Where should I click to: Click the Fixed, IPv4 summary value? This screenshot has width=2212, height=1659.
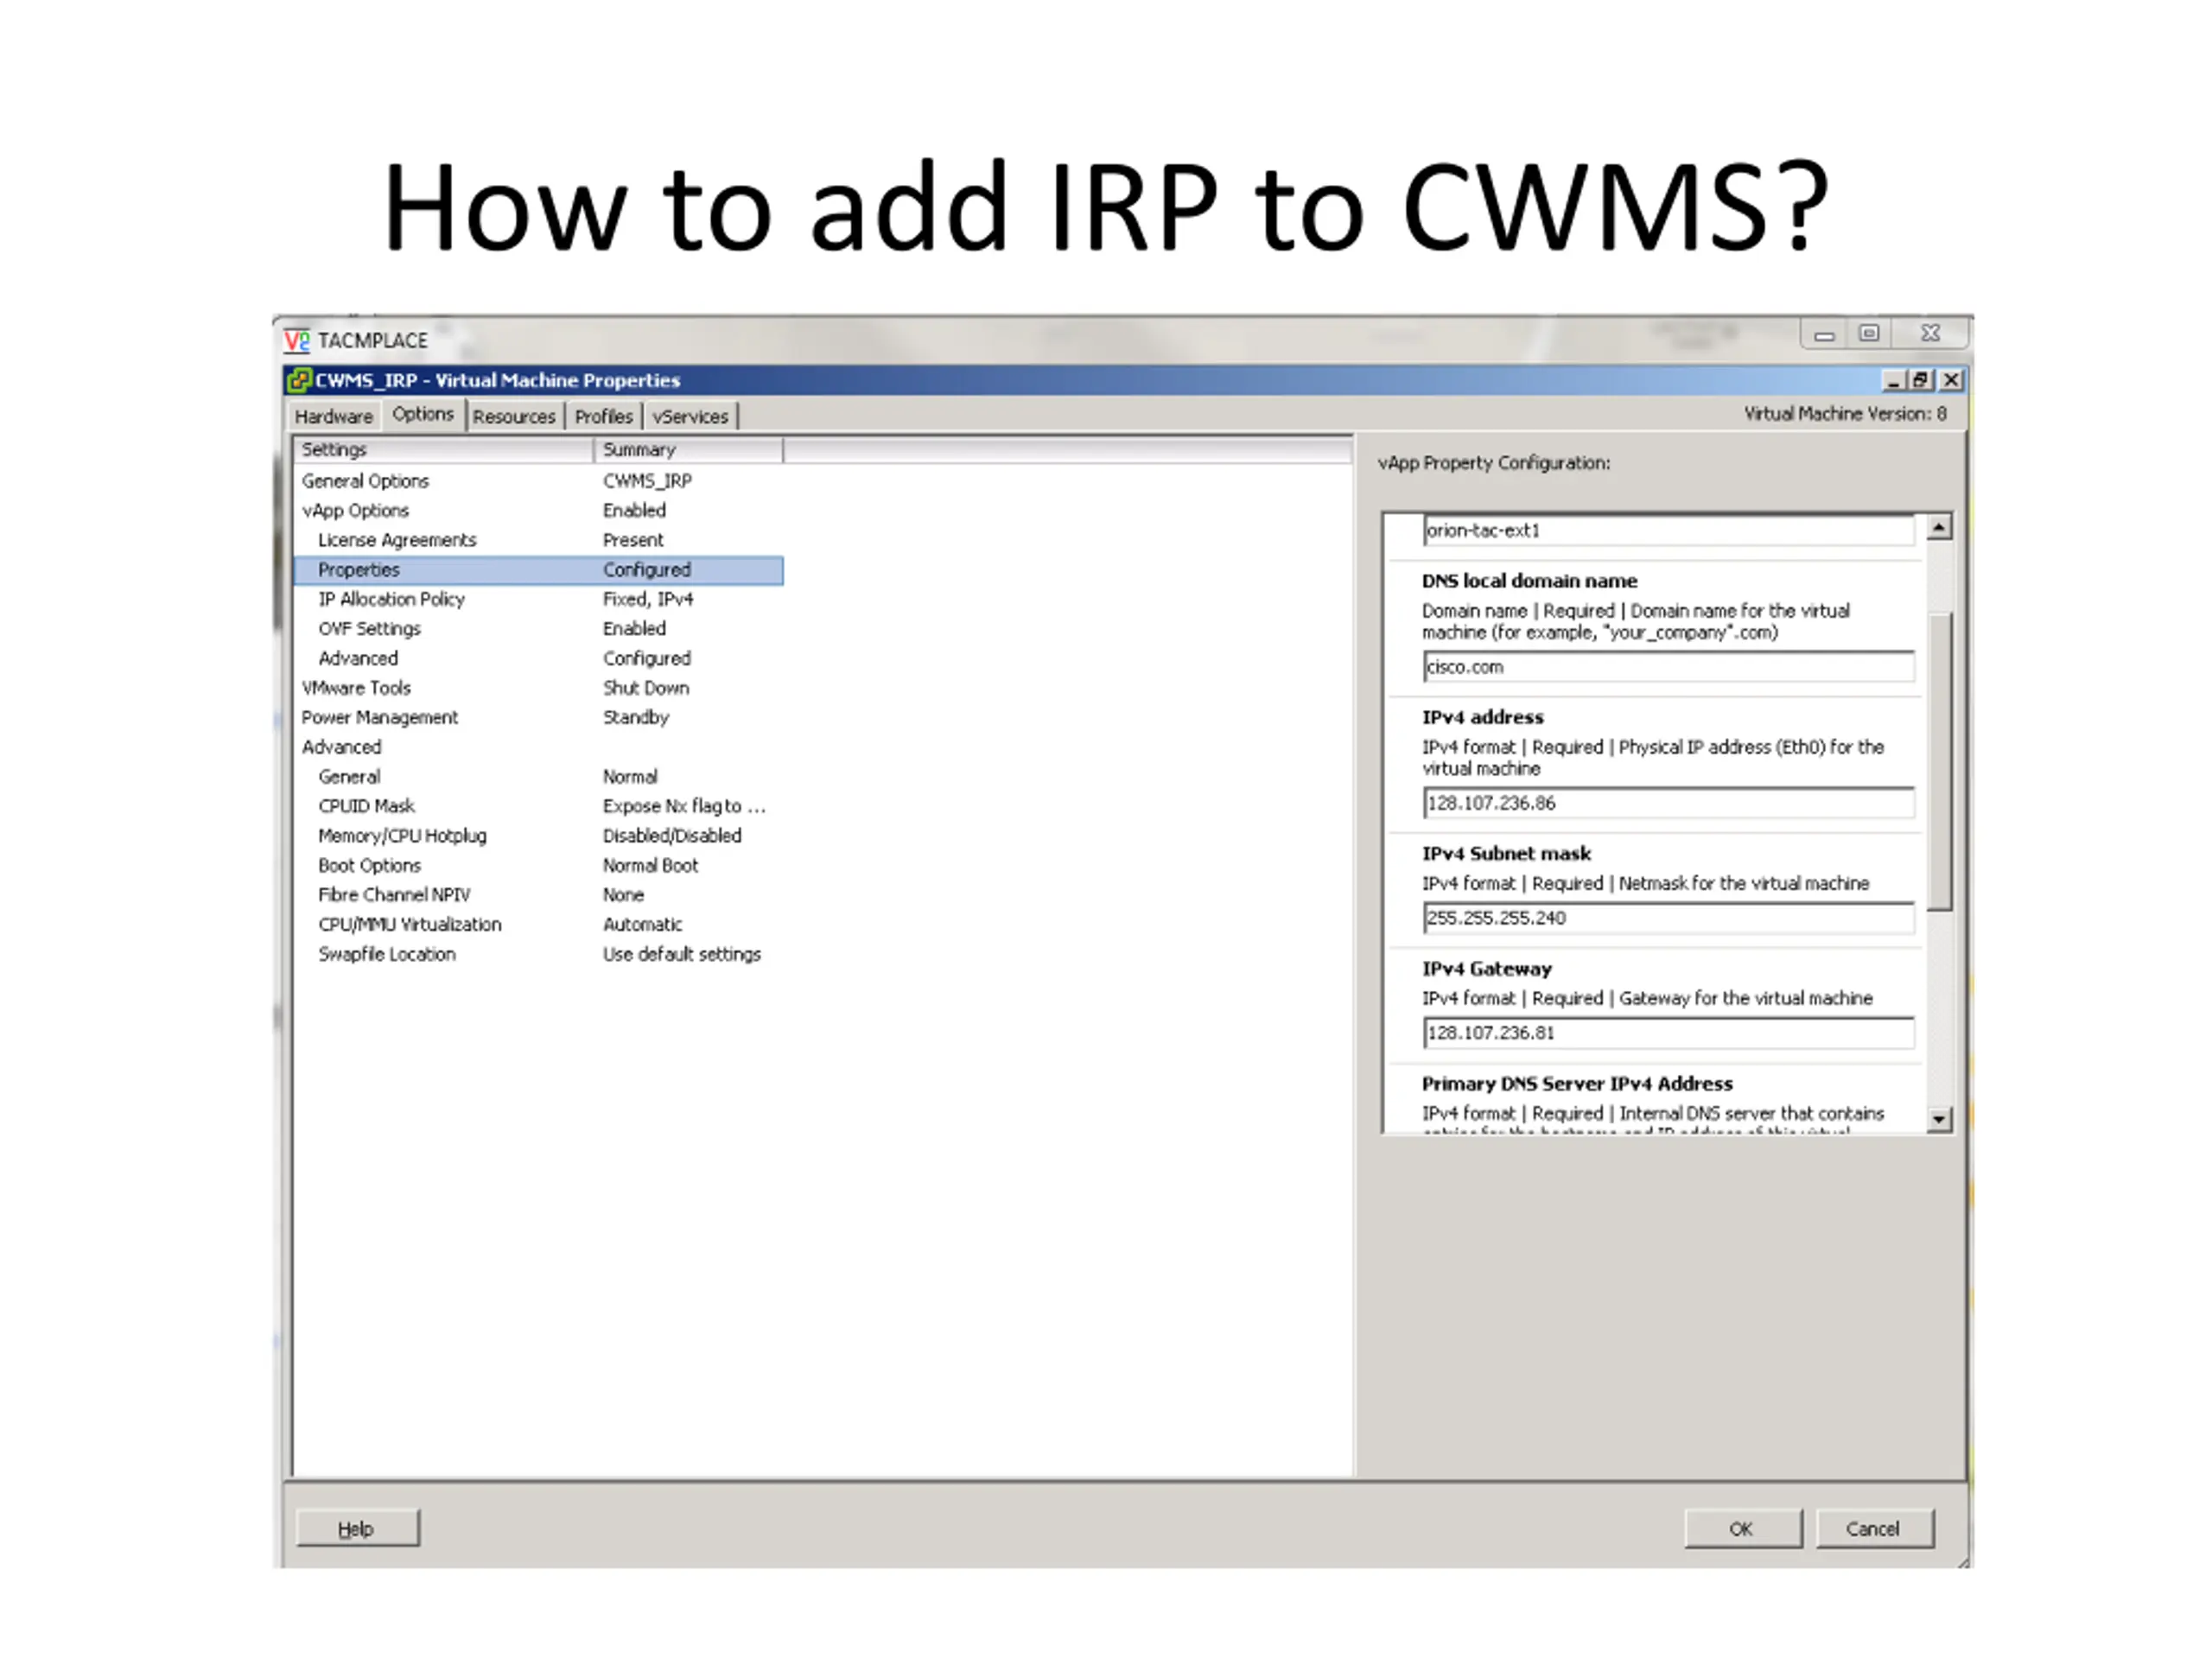tap(648, 599)
